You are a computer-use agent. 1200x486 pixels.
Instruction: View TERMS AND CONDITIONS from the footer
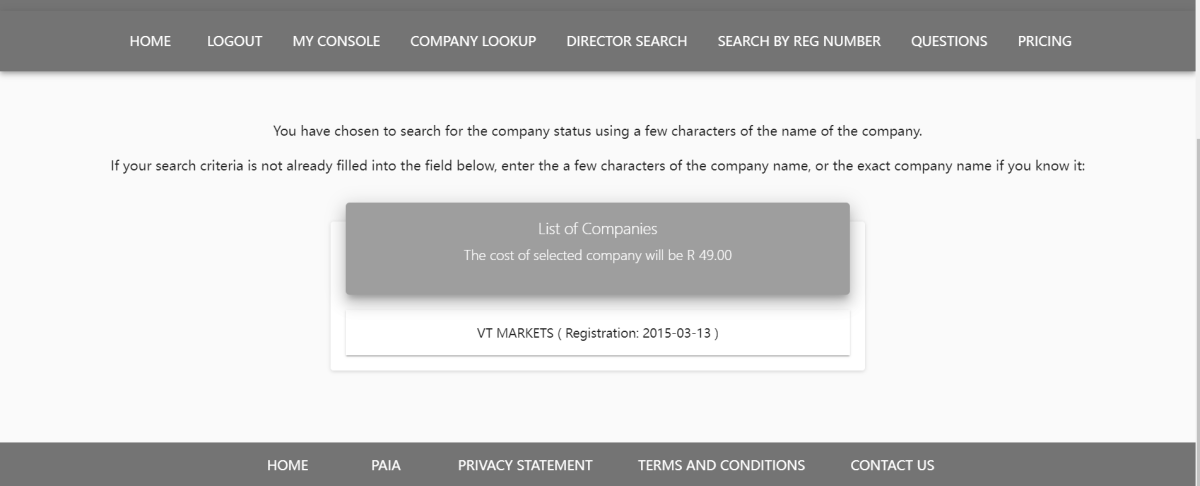(721, 465)
